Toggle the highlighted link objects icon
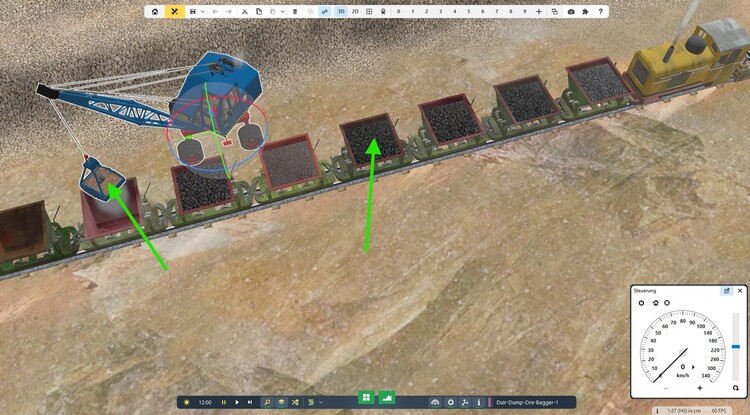The width and height of the screenshot is (750, 415). coord(325,11)
